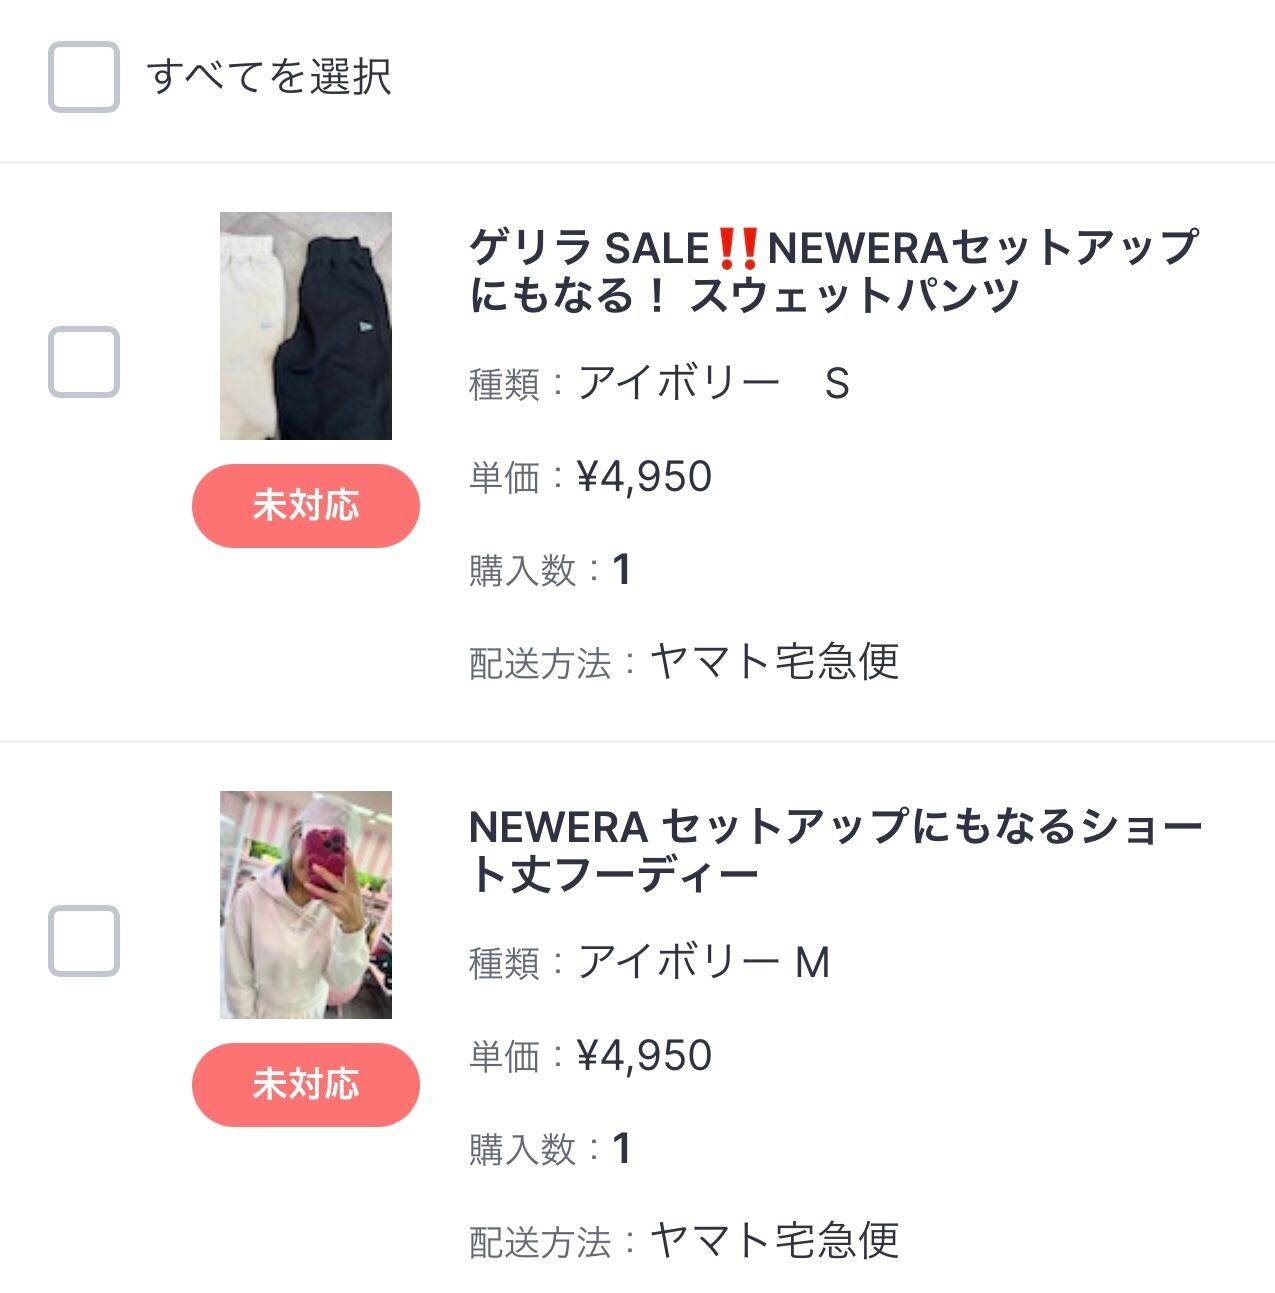Click the 購入数 quantity of the hoodie
The height and width of the screenshot is (1293, 1275).
coord(621,1149)
